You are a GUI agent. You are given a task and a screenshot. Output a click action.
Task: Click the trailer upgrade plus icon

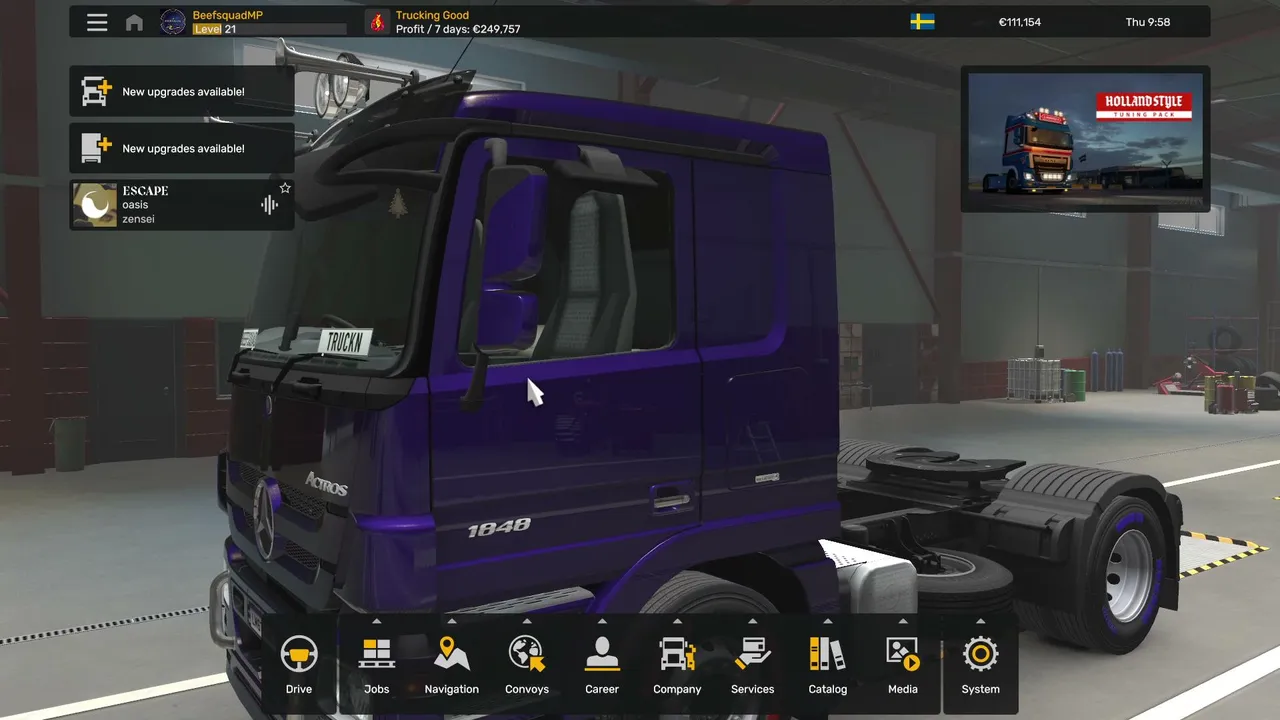click(95, 148)
